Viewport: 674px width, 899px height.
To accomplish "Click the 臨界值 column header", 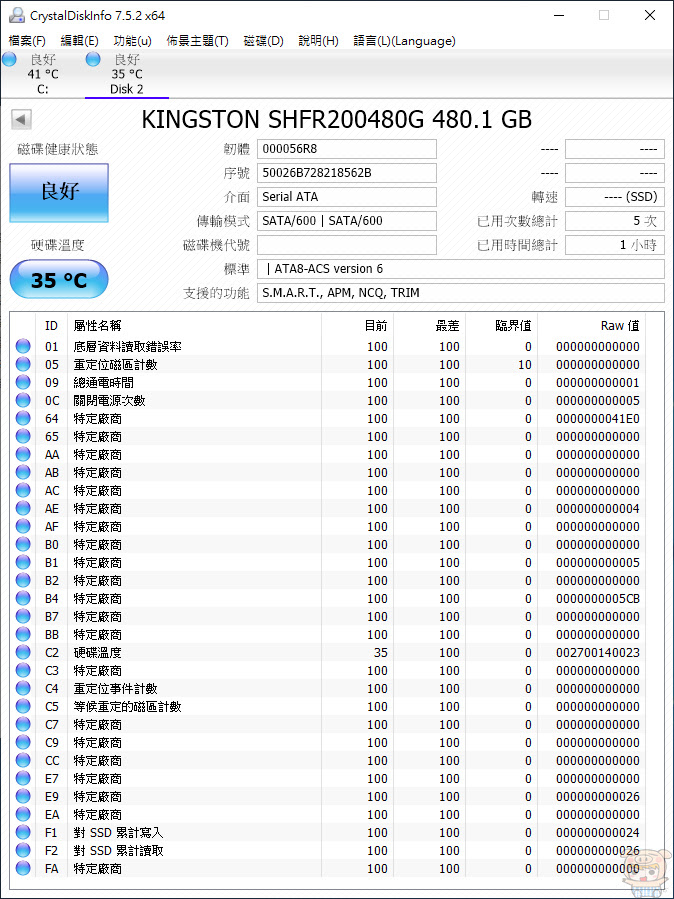I will click(502, 326).
